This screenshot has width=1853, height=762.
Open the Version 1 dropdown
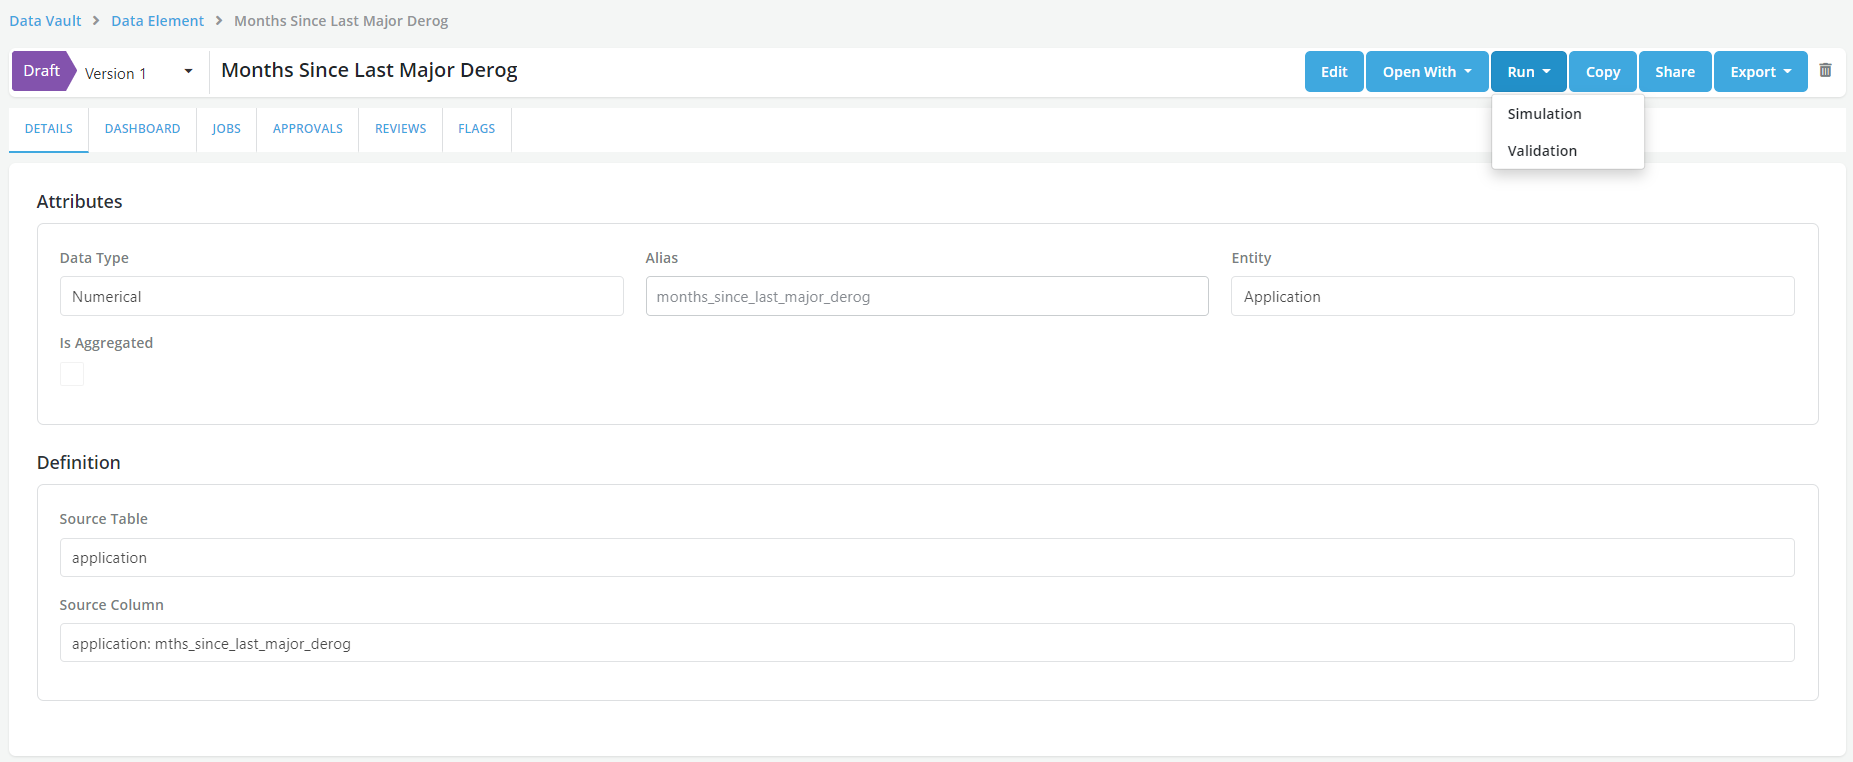click(x=139, y=73)
